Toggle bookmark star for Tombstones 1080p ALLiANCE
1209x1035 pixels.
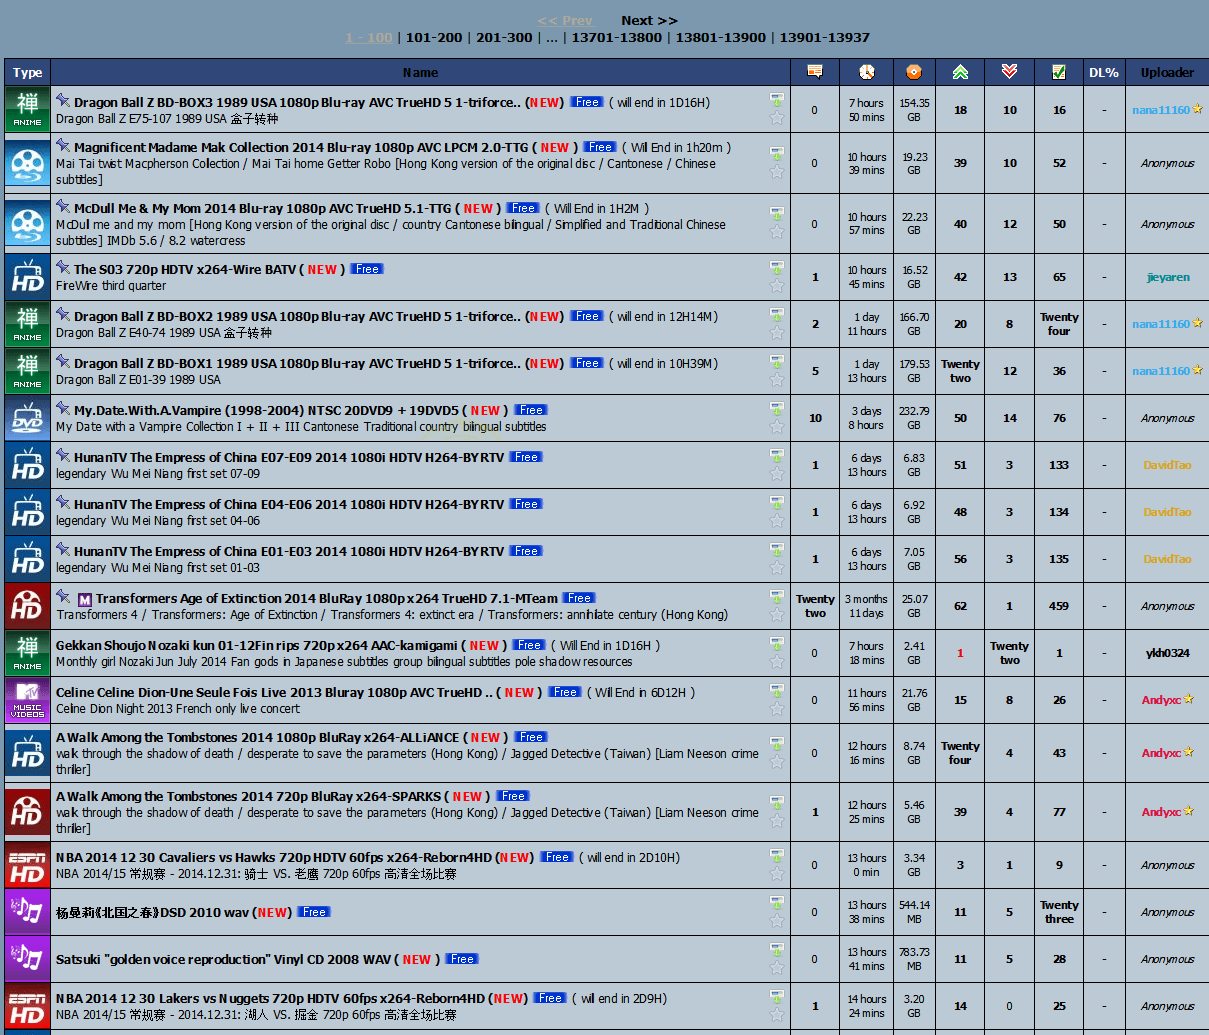(776, 762)
